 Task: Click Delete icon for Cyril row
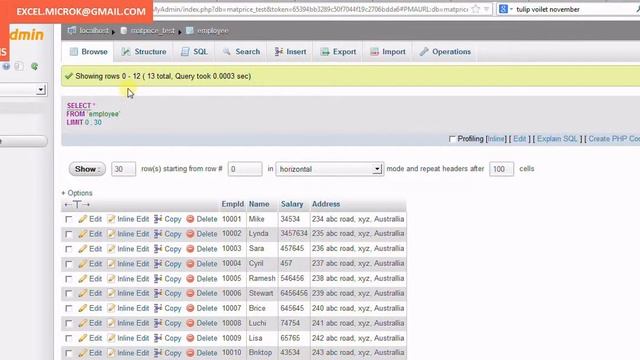(190, 264)
